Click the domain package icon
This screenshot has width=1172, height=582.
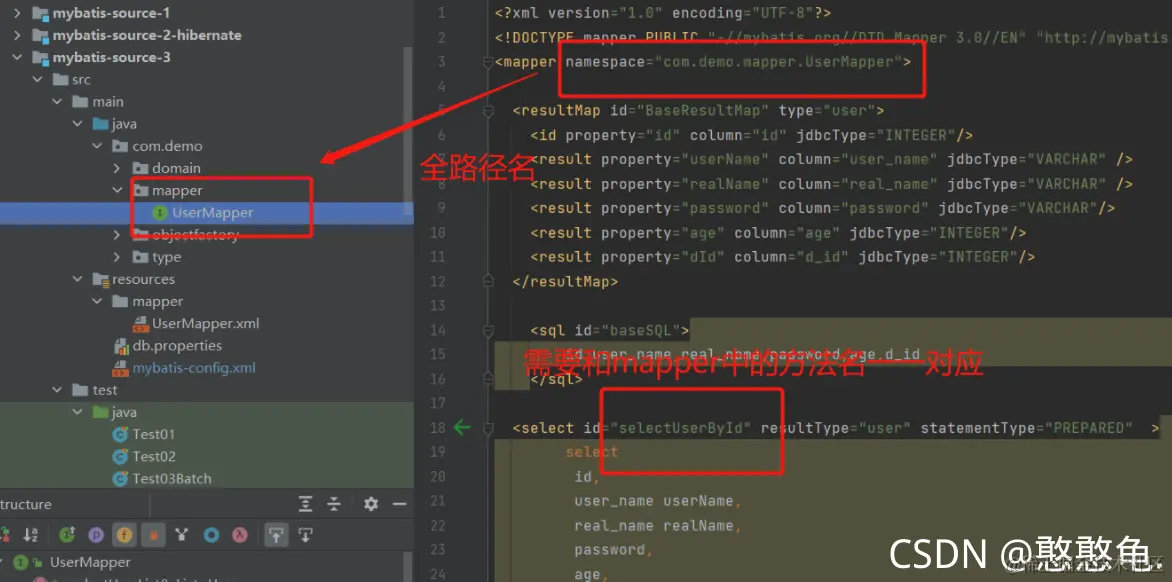pyautogui.click(x=141, y=168)
